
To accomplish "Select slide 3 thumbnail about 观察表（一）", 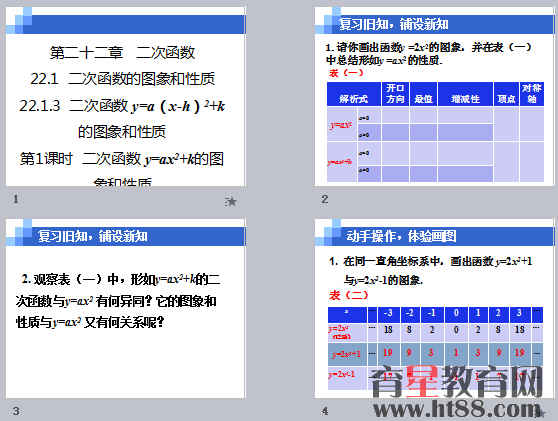I will click(126, 309).
